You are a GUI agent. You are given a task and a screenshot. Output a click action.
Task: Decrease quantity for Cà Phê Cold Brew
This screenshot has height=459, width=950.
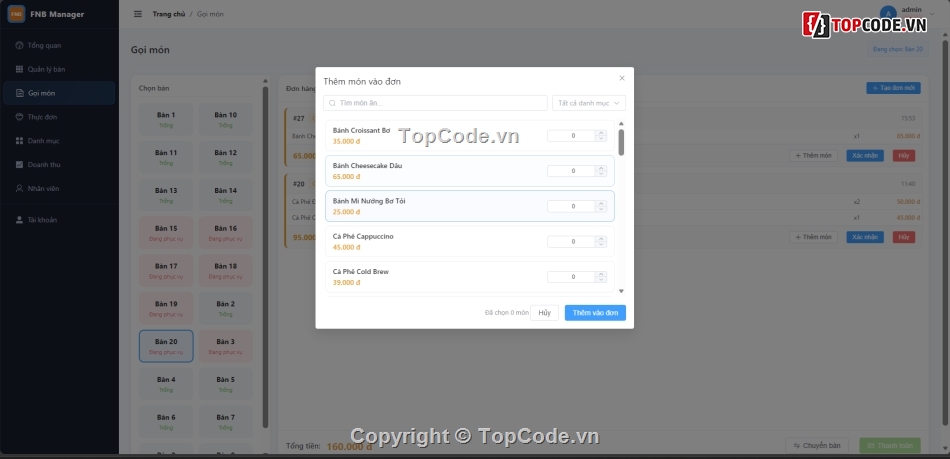click(600, 279)
